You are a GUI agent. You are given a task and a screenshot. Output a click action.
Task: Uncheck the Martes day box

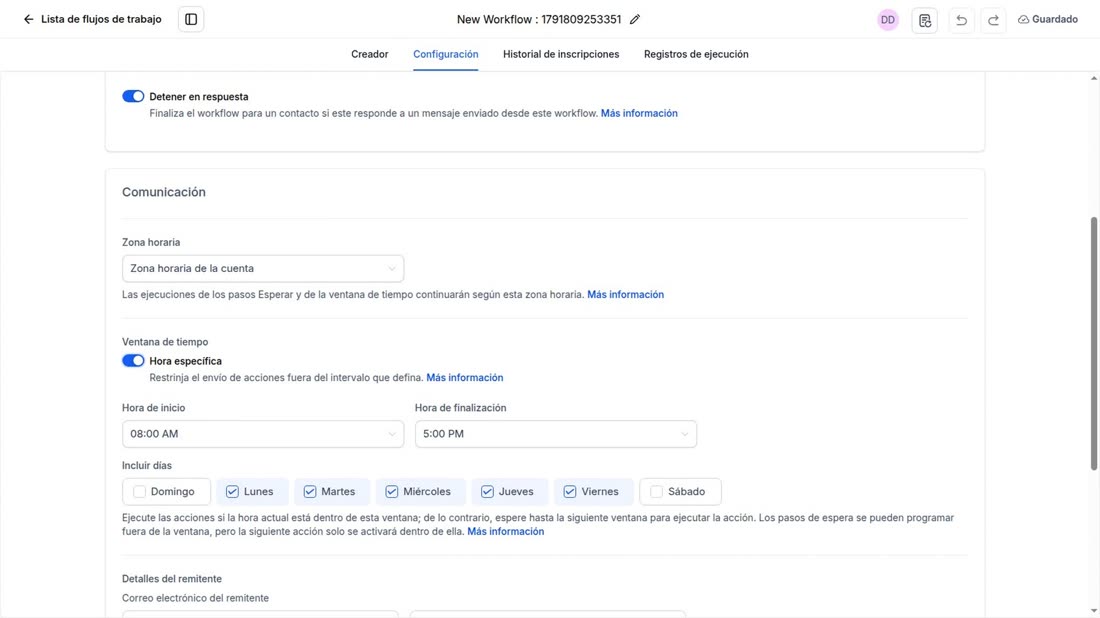tap(309, 492)
